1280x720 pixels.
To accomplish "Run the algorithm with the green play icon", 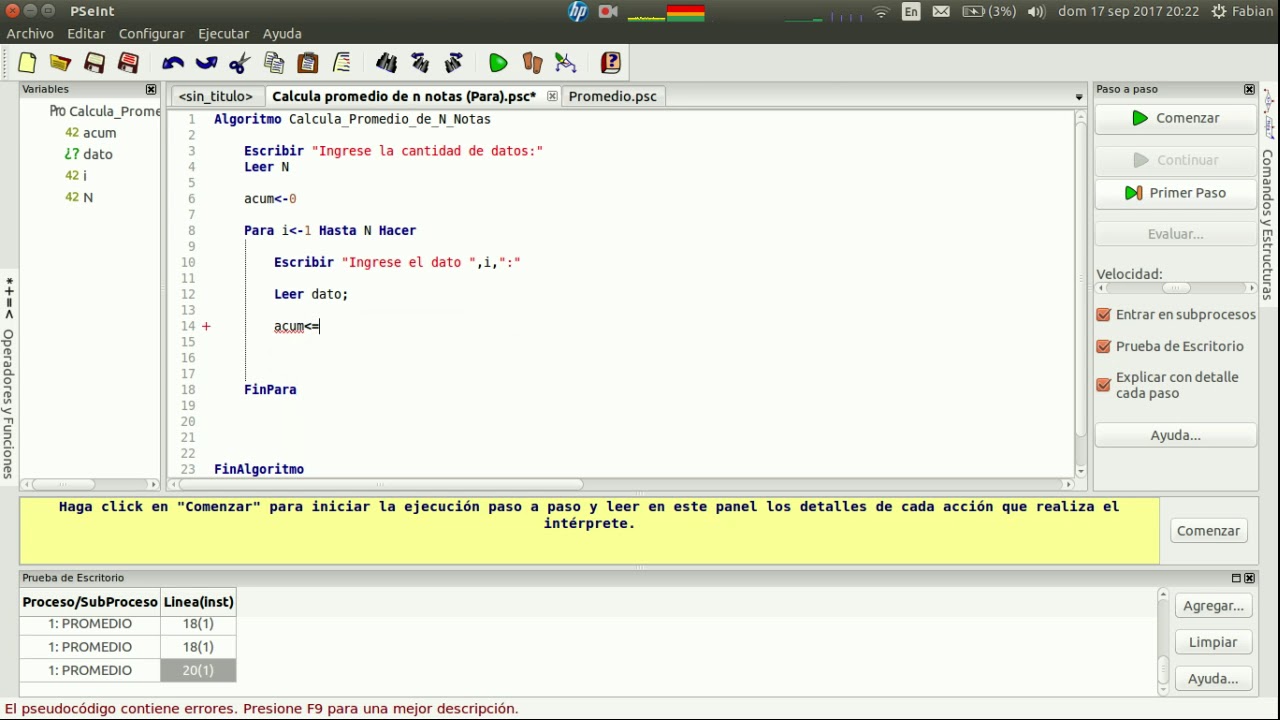I will (498, 63).
